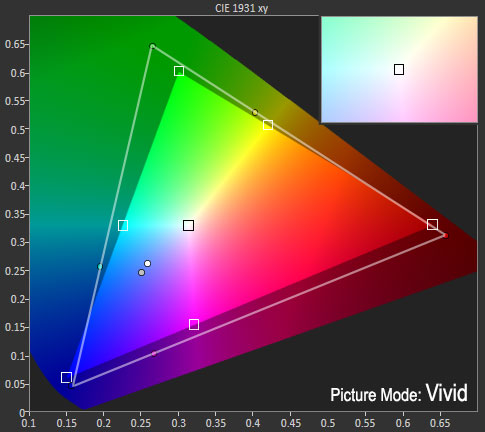485x432 pixels.
Task: Click the gray measured point circle
Action: tap(142, 273)
